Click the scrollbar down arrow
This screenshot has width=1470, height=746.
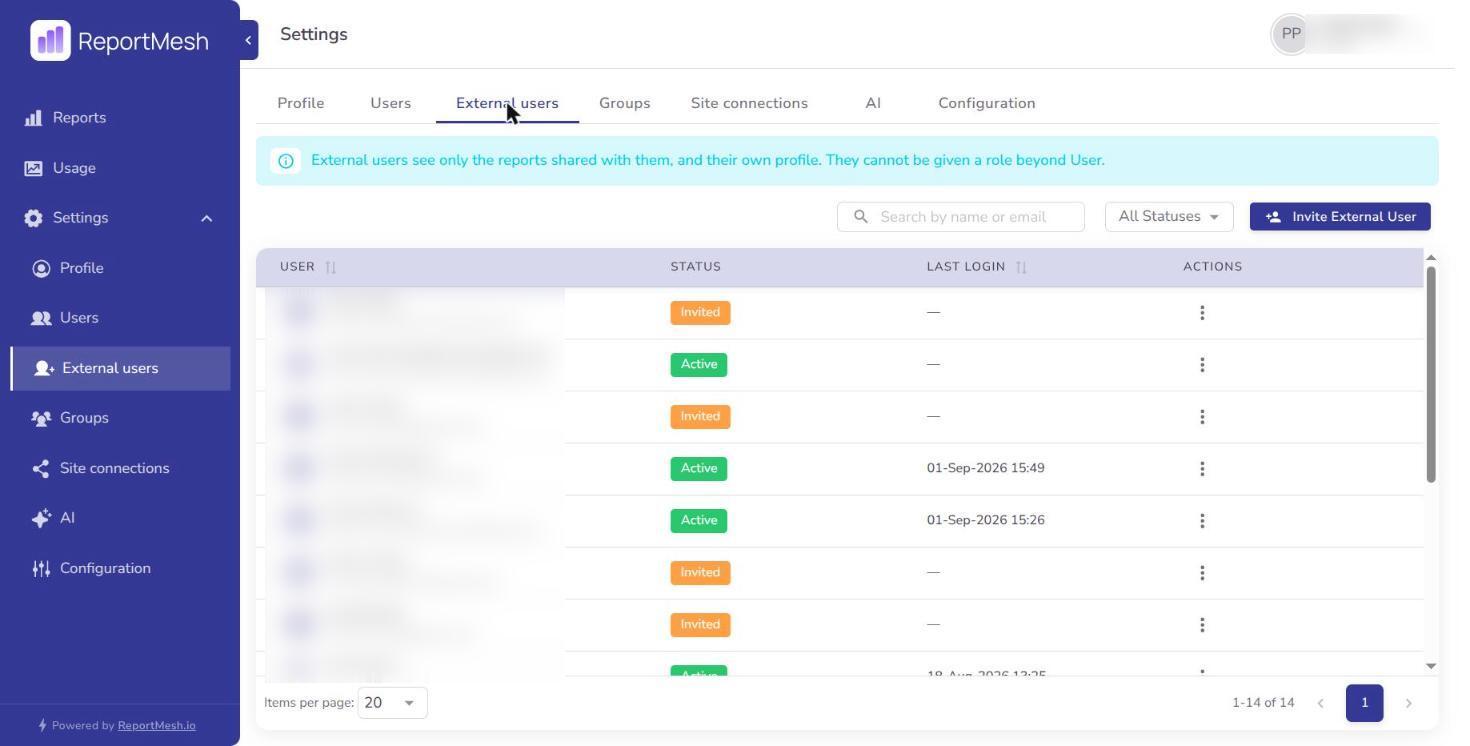coord(1431,666)
